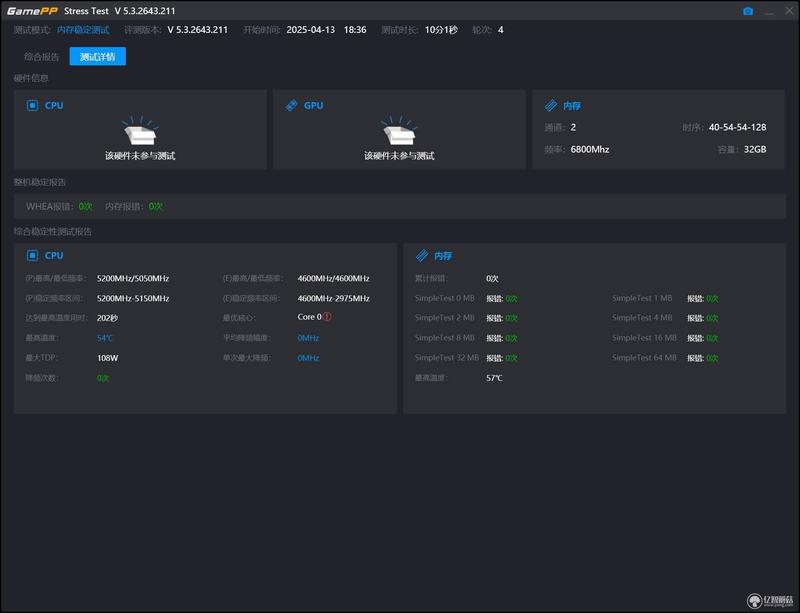Click the 单次最大降频 0MHz value
This screenshot has height=613, width=800.
click(x=308, y=358)
